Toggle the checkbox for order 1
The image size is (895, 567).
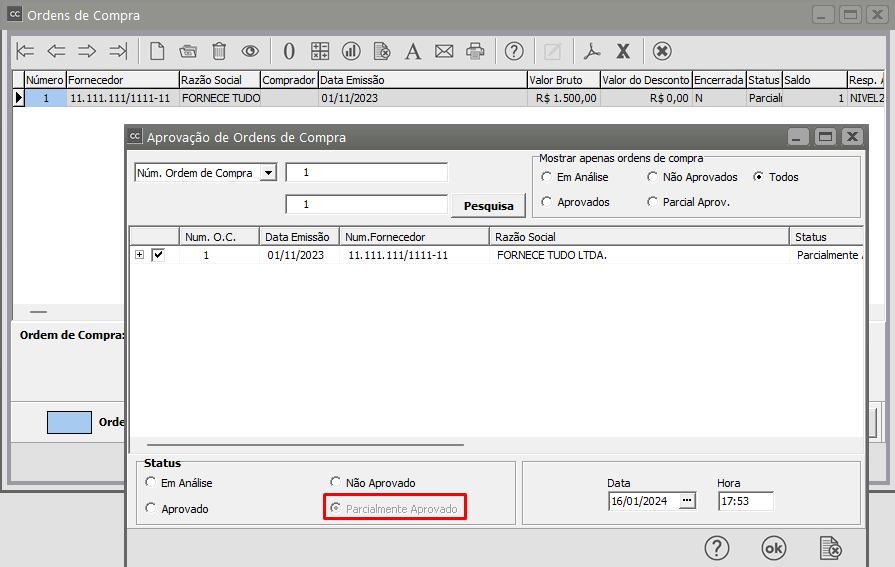pyautogui.click(x=158, y=255)
